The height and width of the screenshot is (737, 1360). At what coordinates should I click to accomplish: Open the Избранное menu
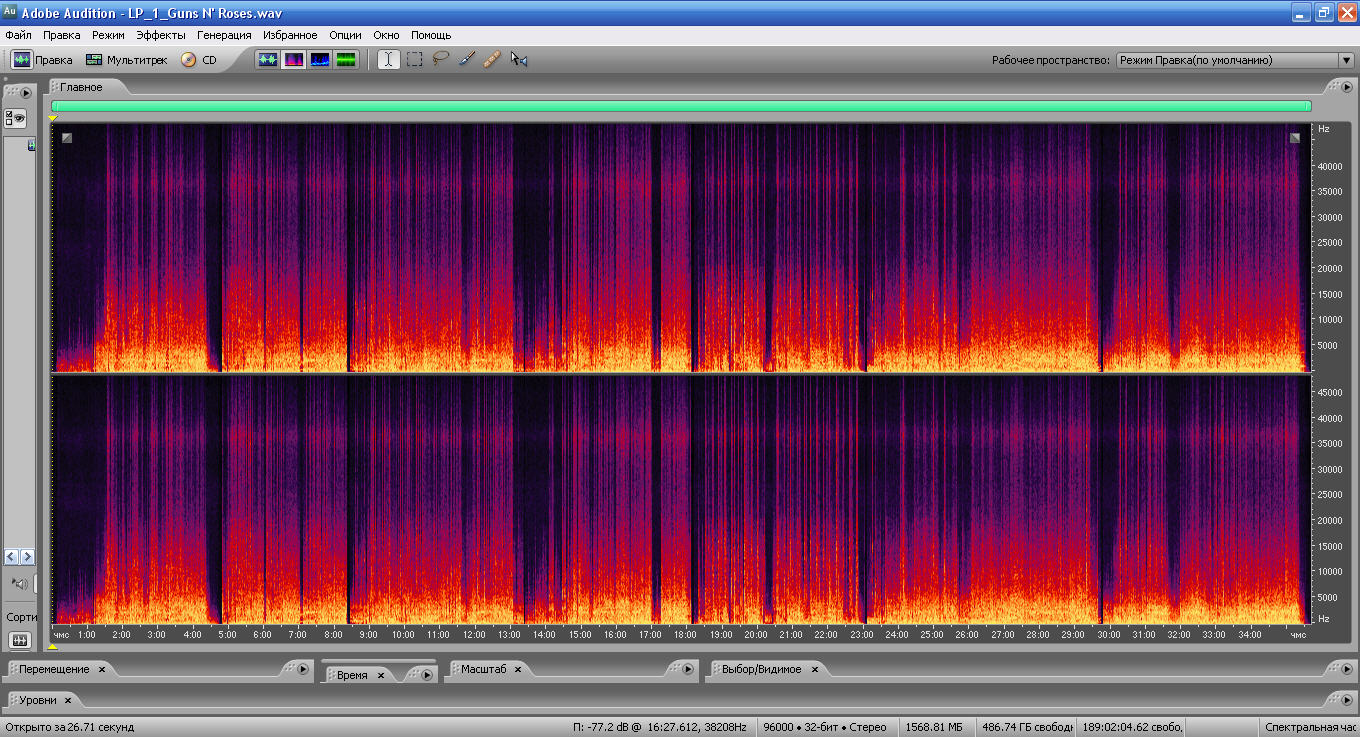pyautogui.click(x=290, y=35)
